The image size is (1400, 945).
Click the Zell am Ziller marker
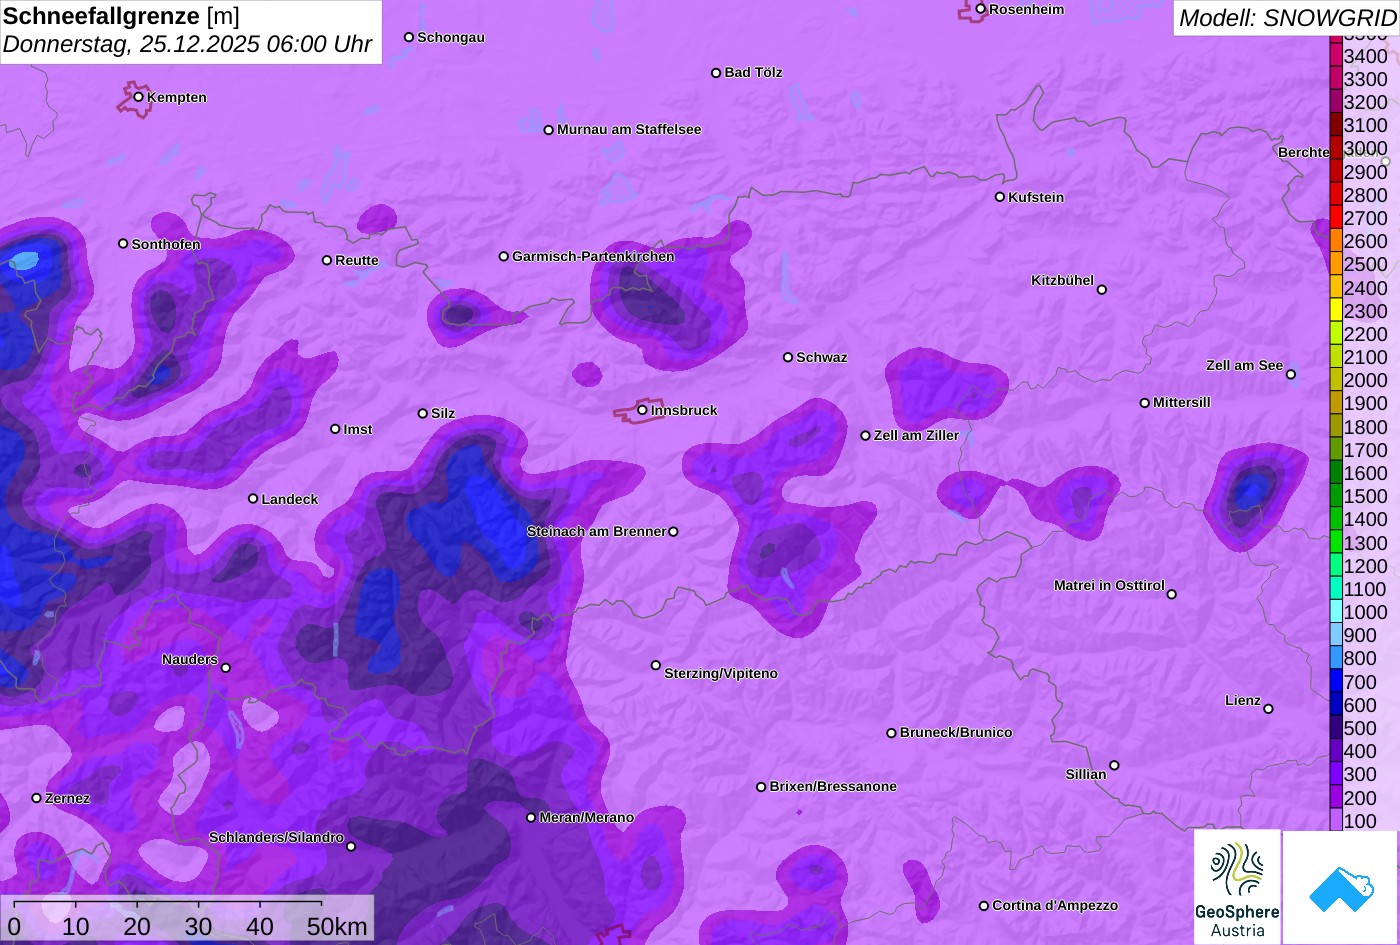(866, 436)
